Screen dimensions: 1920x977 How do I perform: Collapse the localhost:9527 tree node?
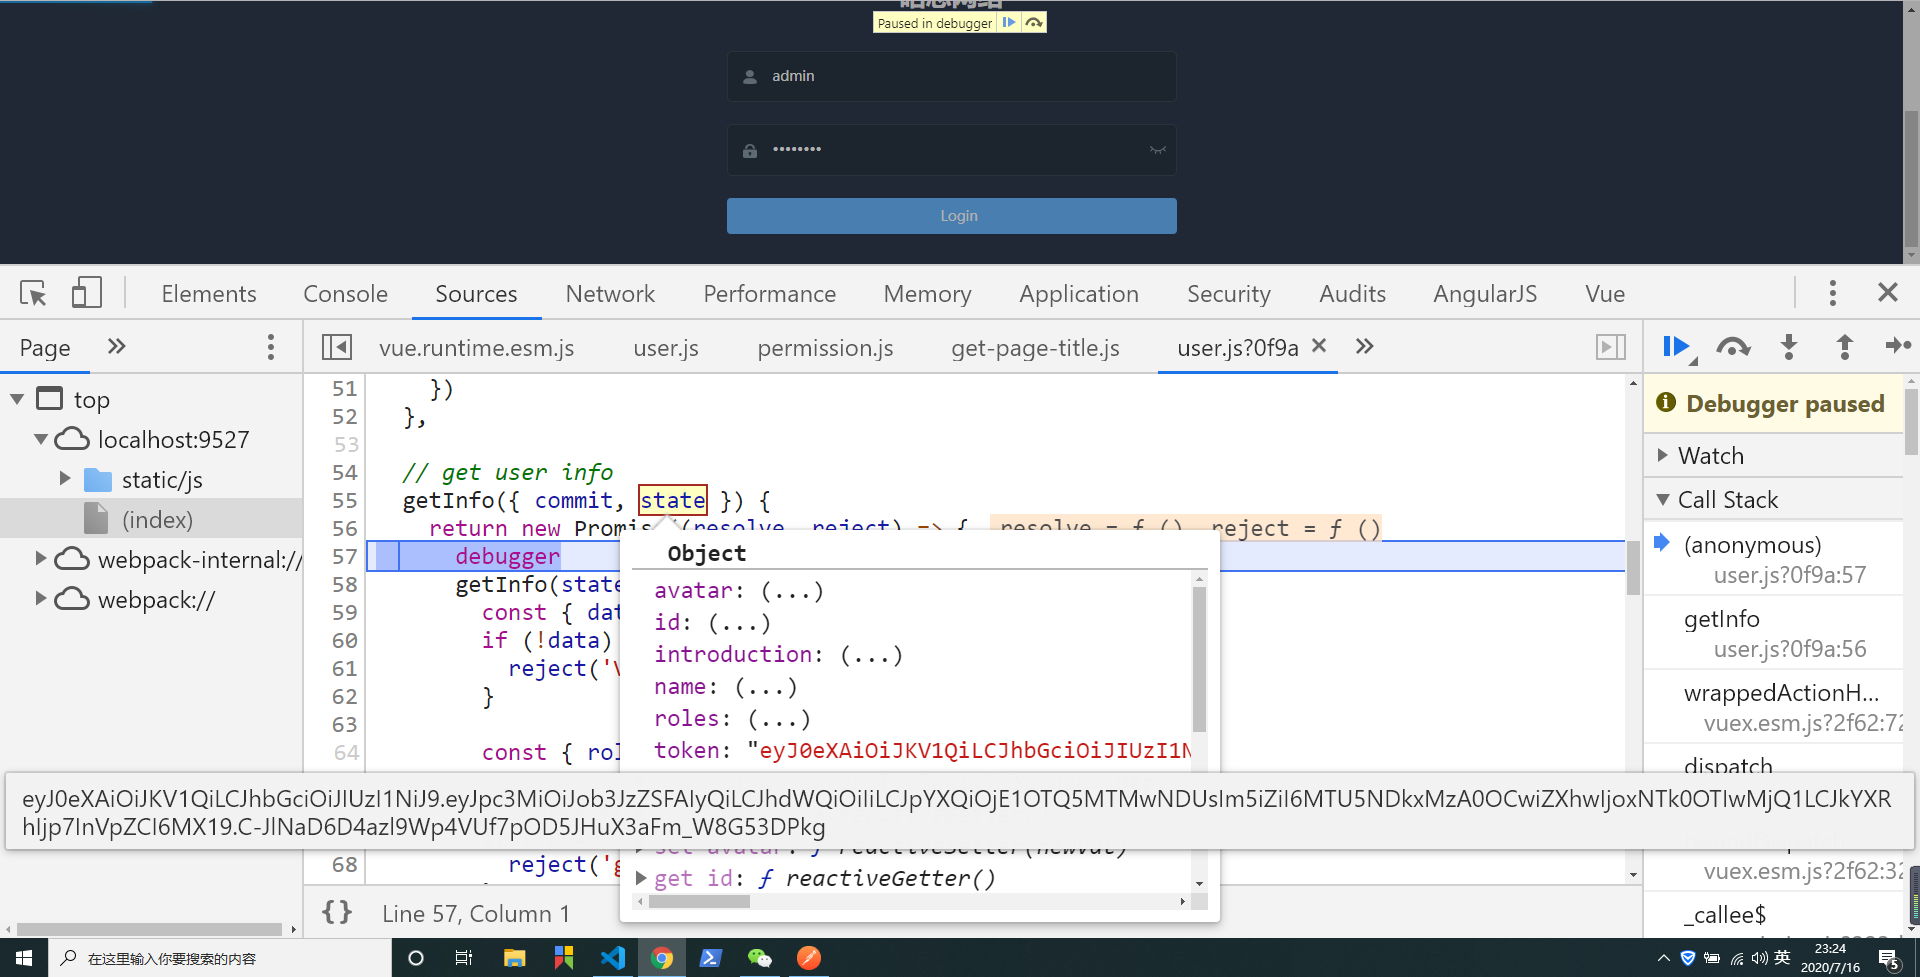coord(41,439)
